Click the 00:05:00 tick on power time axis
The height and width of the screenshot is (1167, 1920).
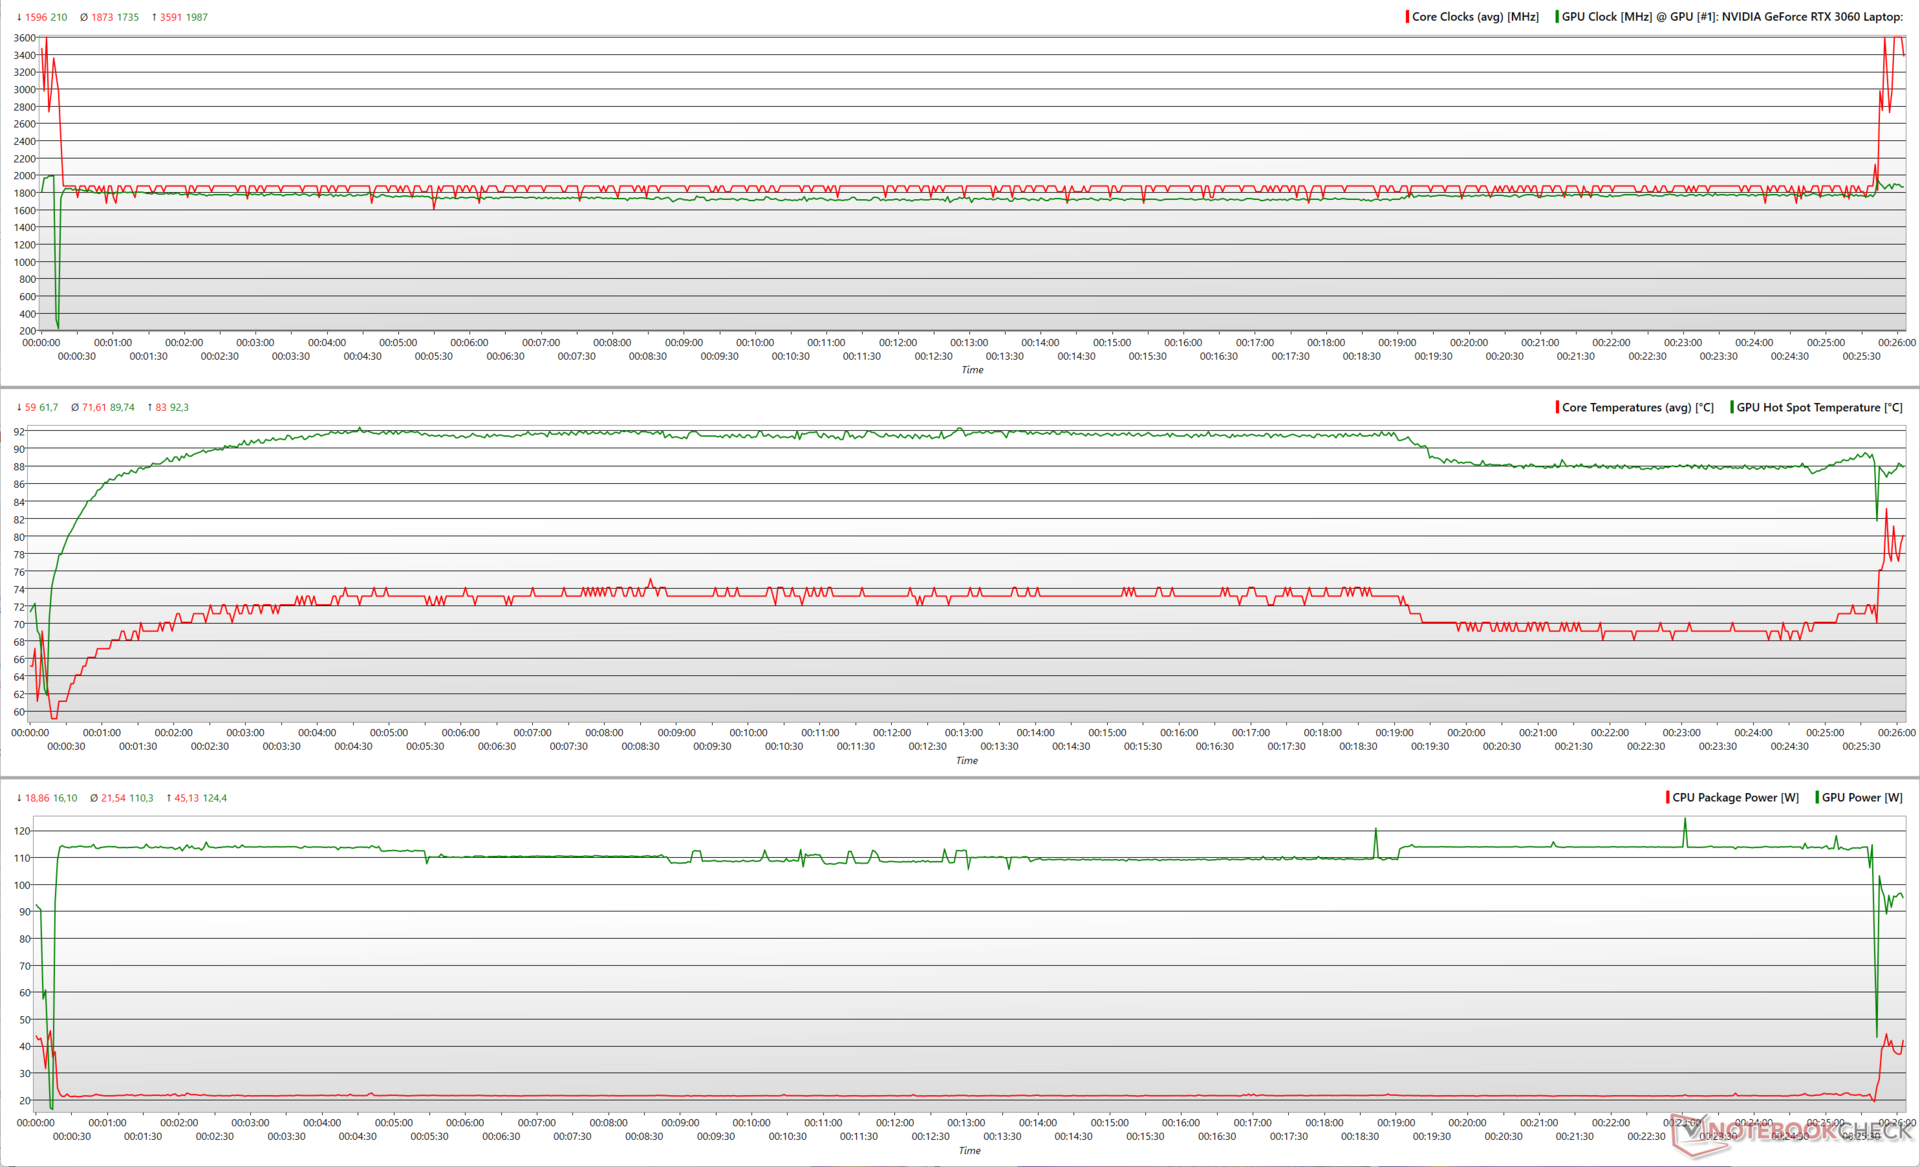[x=394, y=1123]
